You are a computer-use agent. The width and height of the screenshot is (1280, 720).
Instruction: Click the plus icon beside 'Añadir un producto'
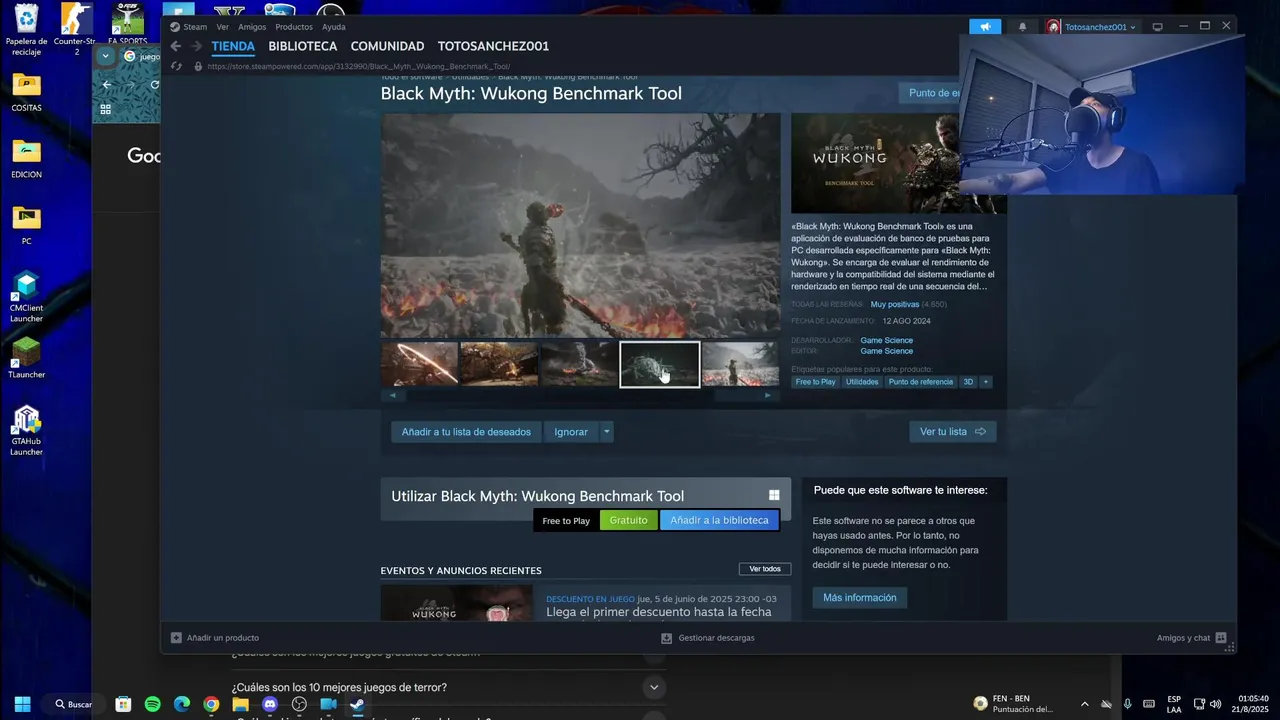176,637
